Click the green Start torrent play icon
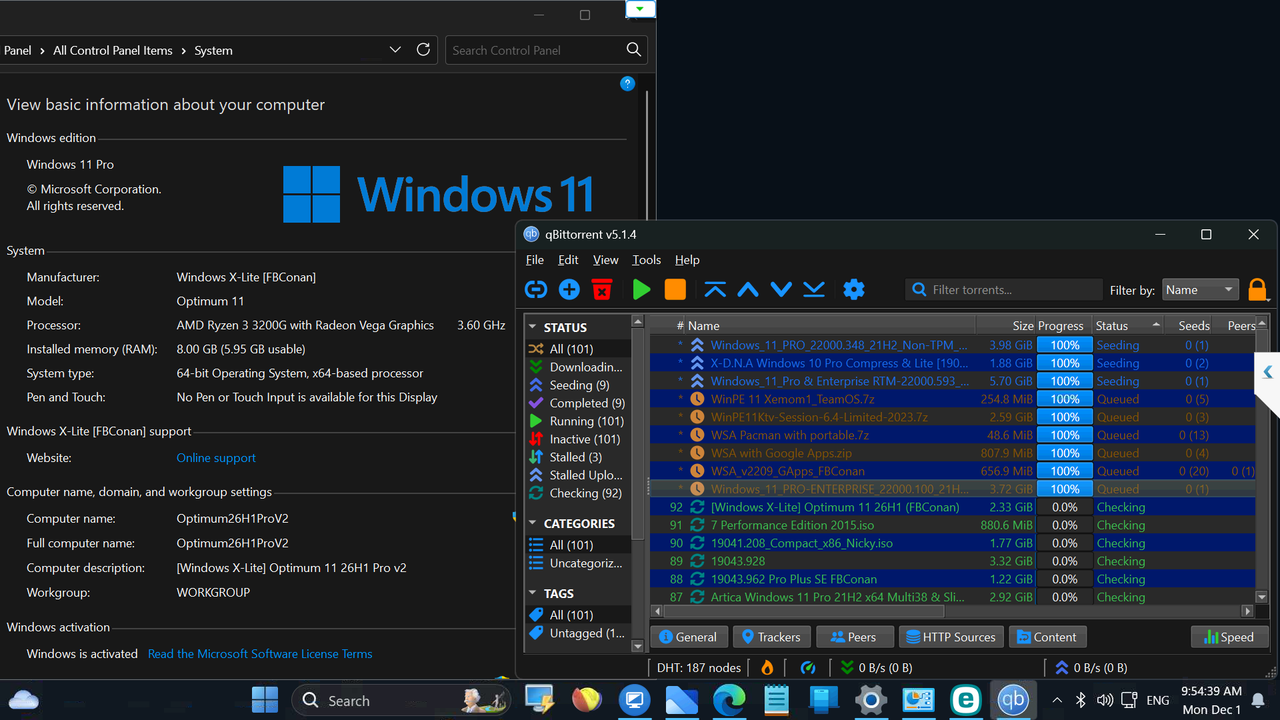Screen dimensions: 1280x720 click(x=642, y=289)
